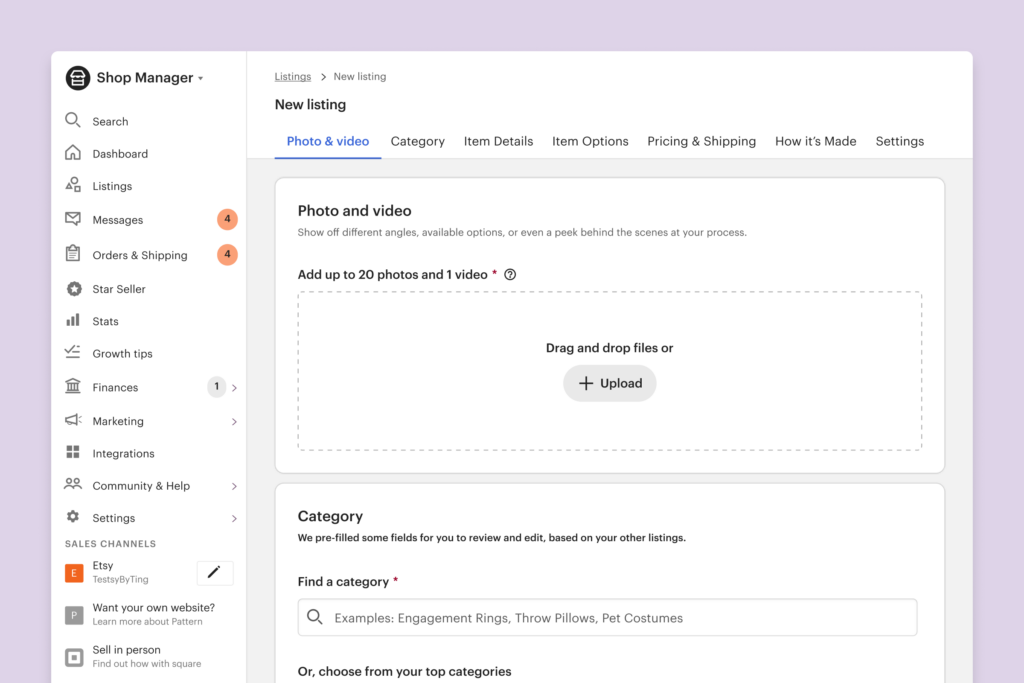Open the Item Options tab
This screenshot has width=1024, height=683.
(x=590, y=141)
